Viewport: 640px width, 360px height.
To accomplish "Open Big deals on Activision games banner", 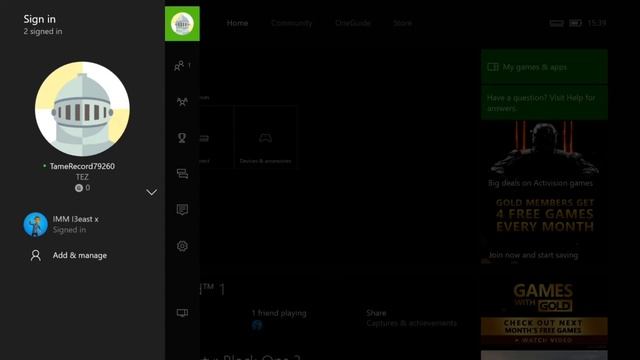I will point(544,155).
